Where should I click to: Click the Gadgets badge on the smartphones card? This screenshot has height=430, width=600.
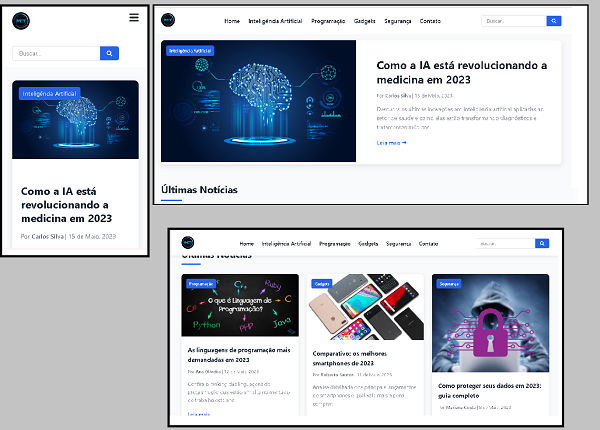(322, 284)
